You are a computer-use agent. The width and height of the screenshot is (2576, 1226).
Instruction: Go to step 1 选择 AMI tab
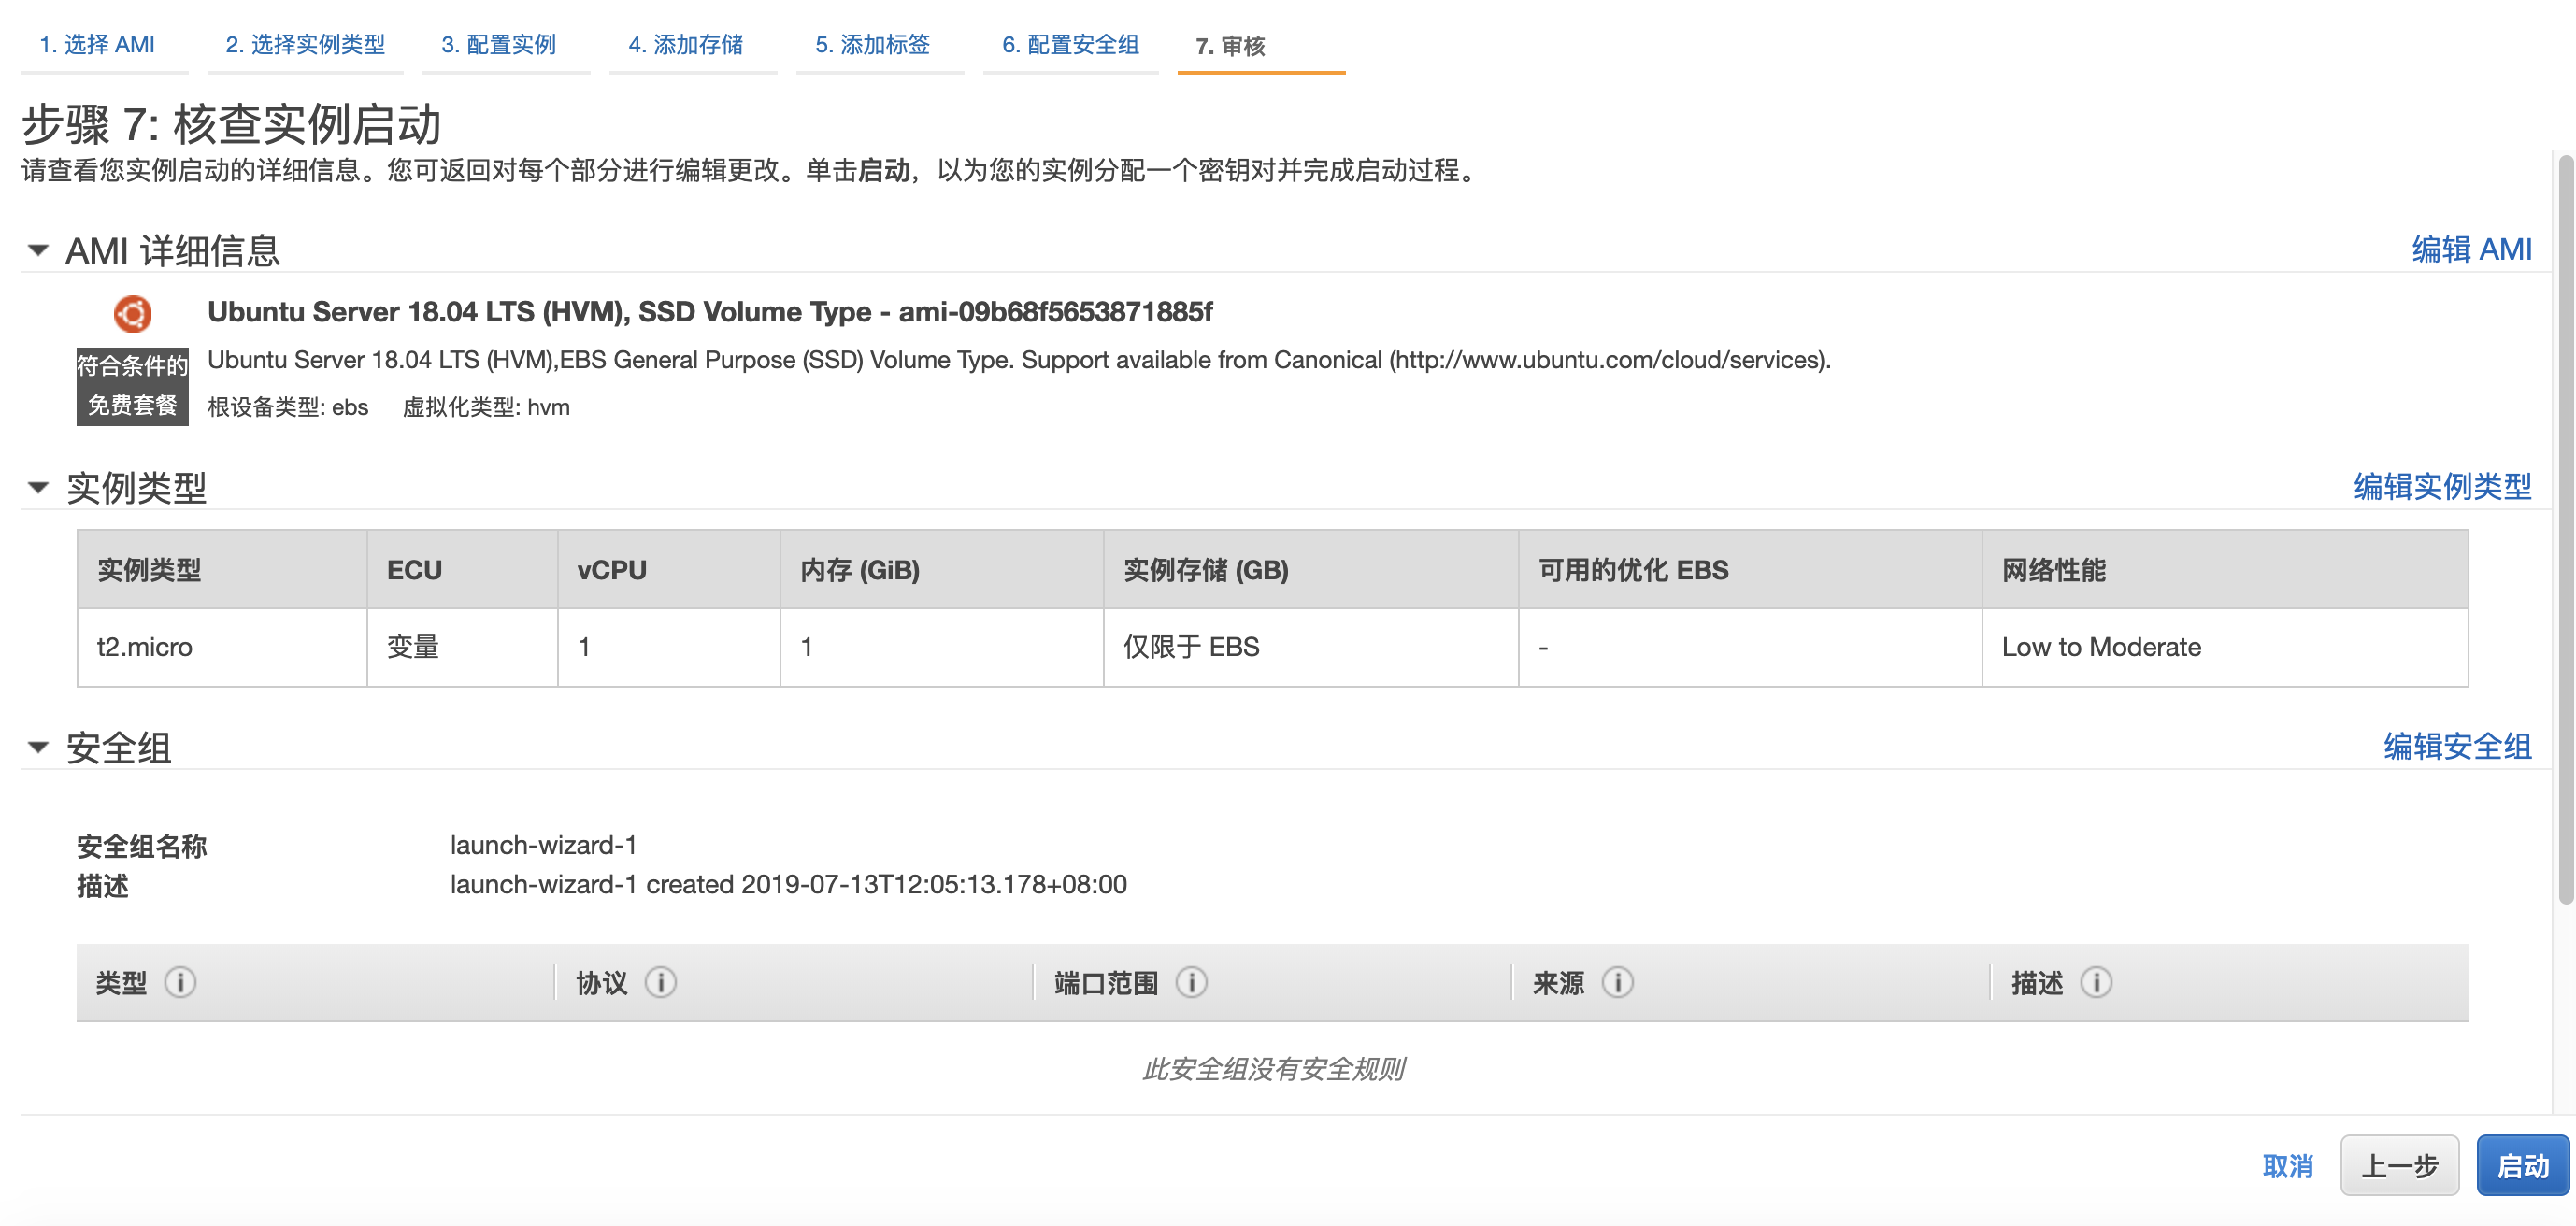pos(97,45)
